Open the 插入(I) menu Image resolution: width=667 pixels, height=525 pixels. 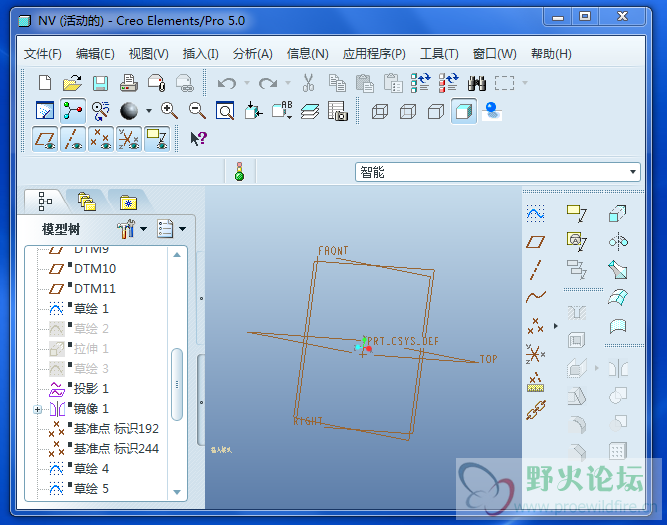(x=200, y=54)
